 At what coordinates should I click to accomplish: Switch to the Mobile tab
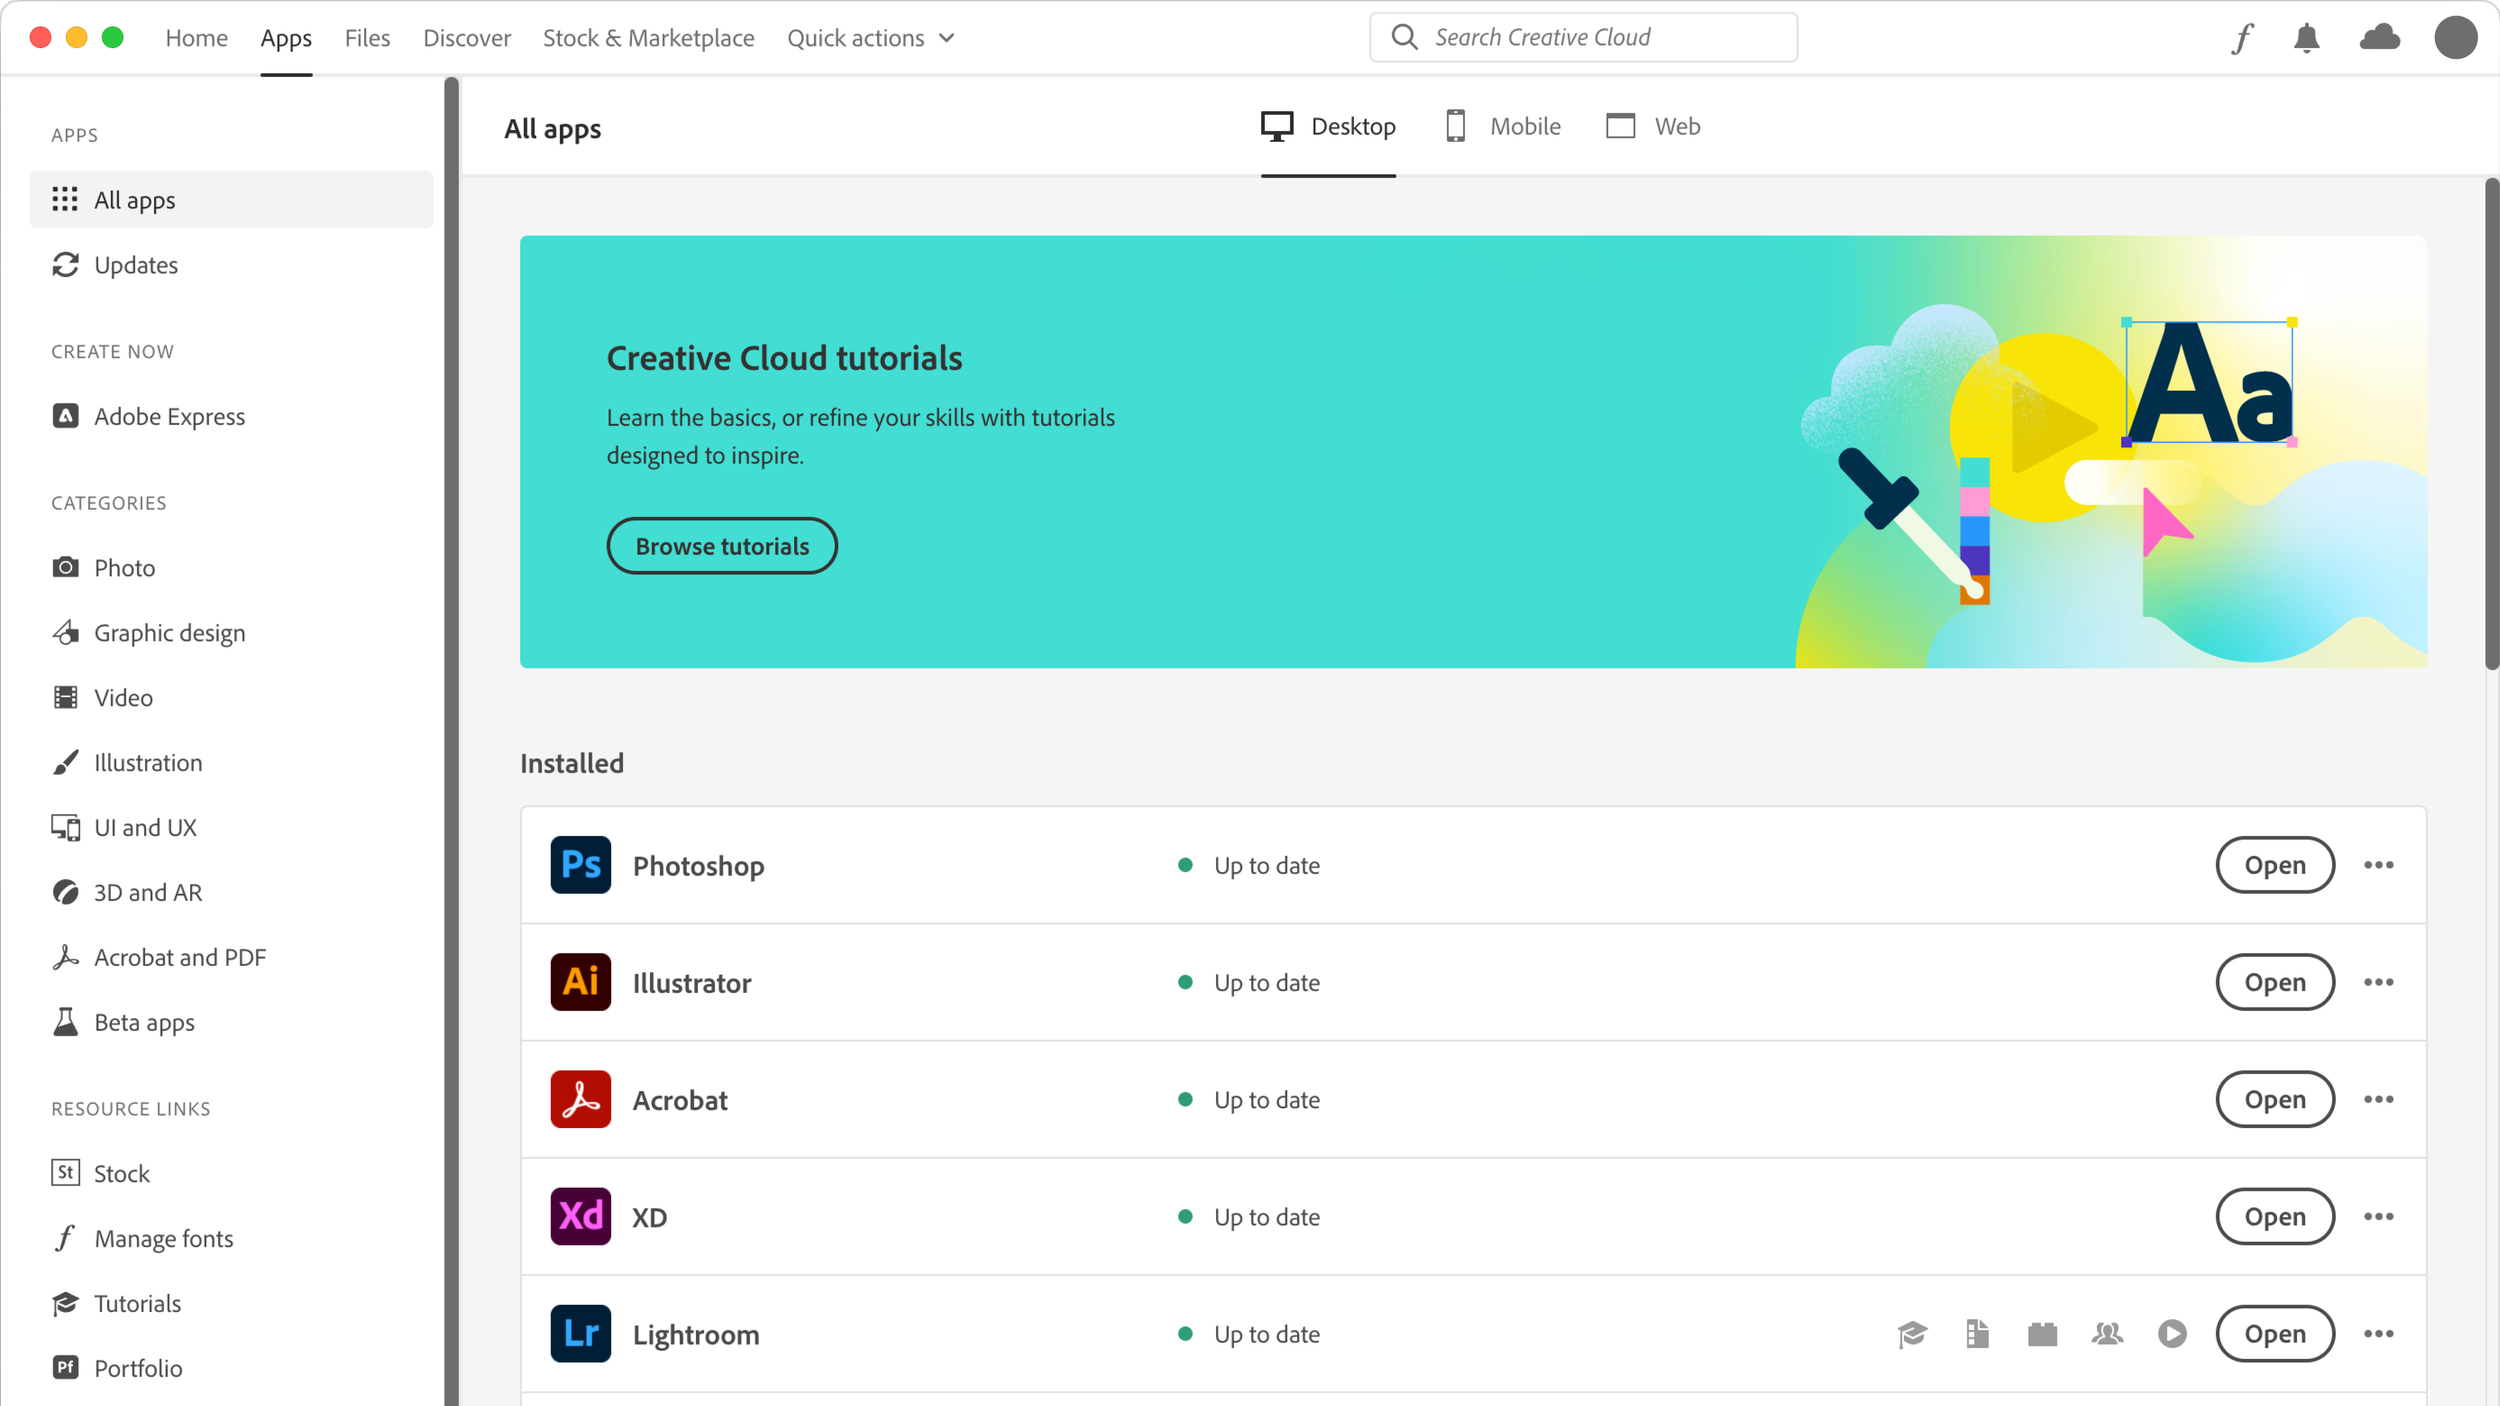1503,127
